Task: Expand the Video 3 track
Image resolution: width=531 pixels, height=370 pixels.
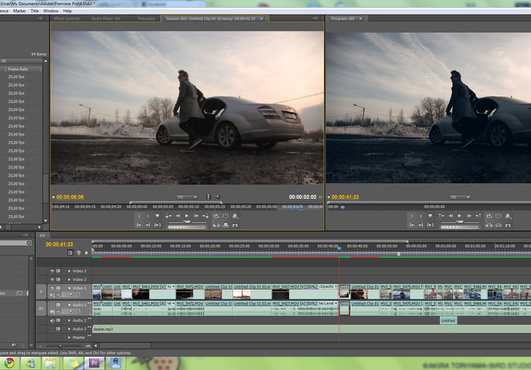Action: tap(69, 271)
